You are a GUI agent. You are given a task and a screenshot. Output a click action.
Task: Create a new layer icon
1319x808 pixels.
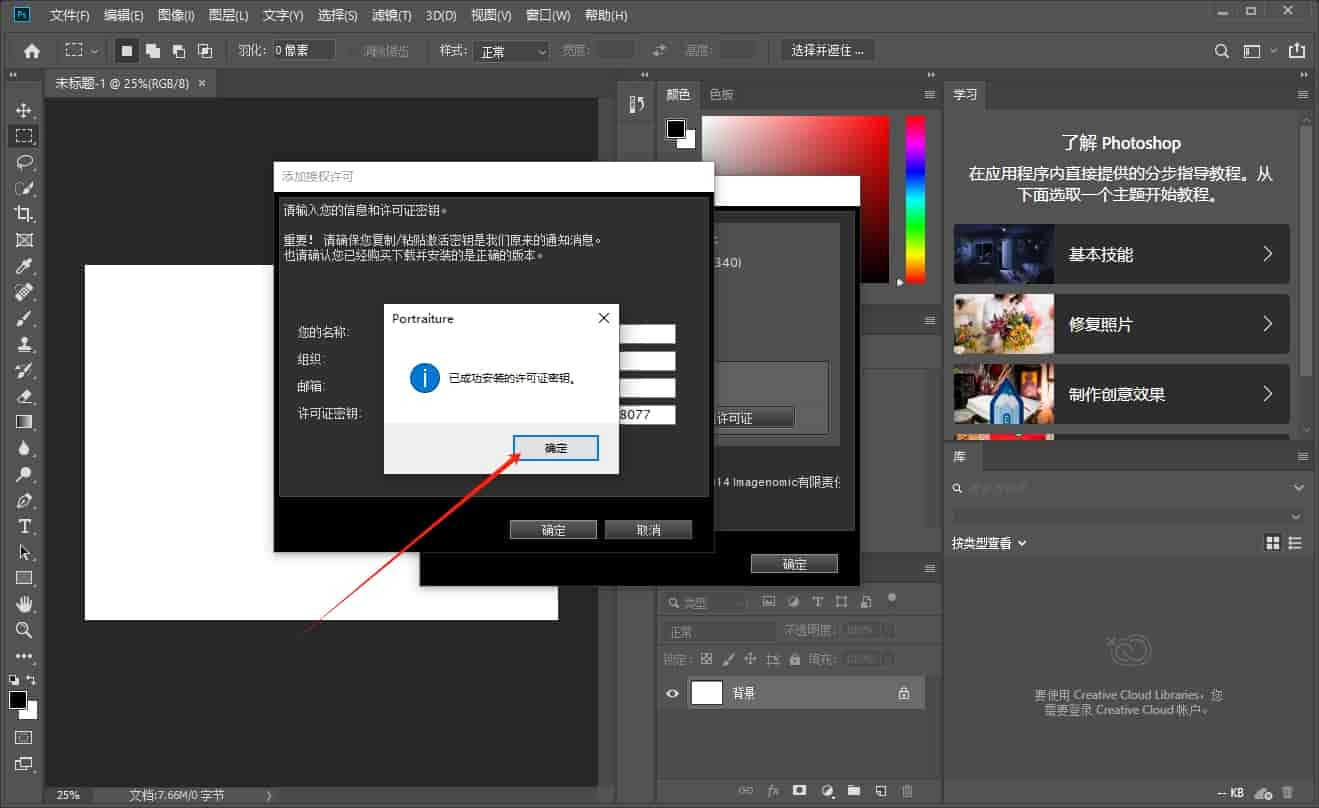click(880, 790)
